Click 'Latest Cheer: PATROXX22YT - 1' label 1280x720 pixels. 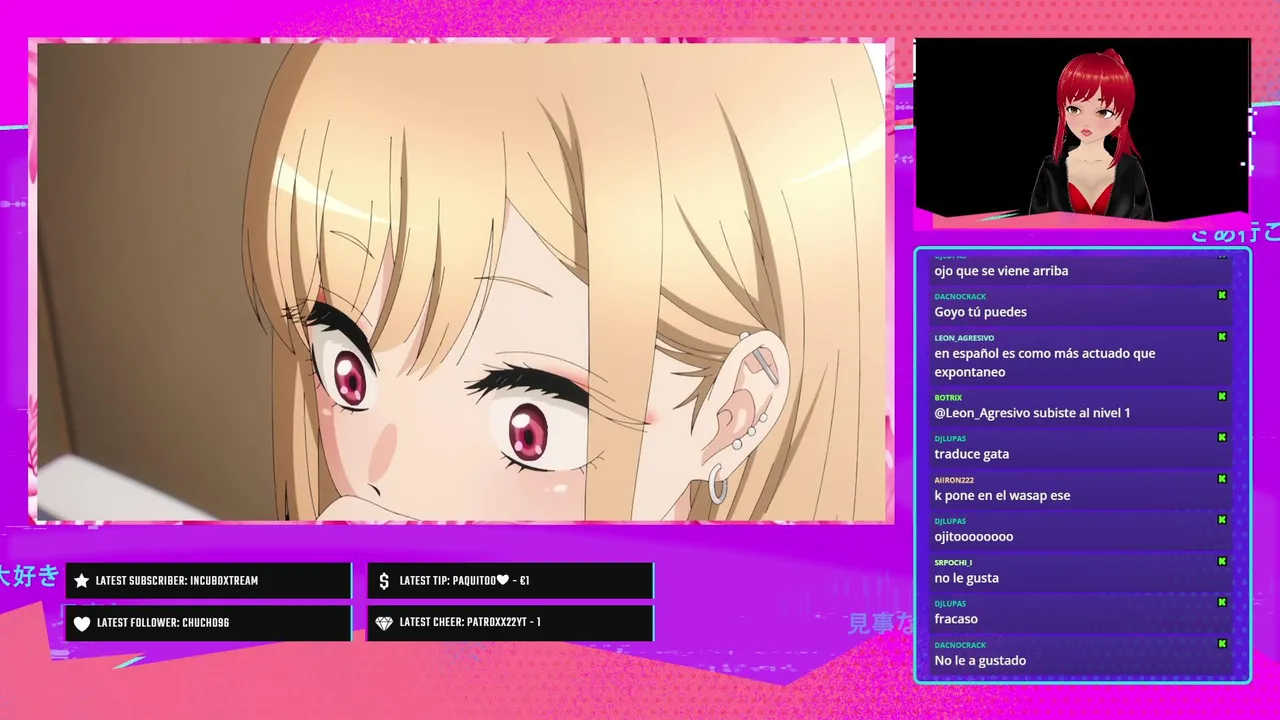pos(470,622)
